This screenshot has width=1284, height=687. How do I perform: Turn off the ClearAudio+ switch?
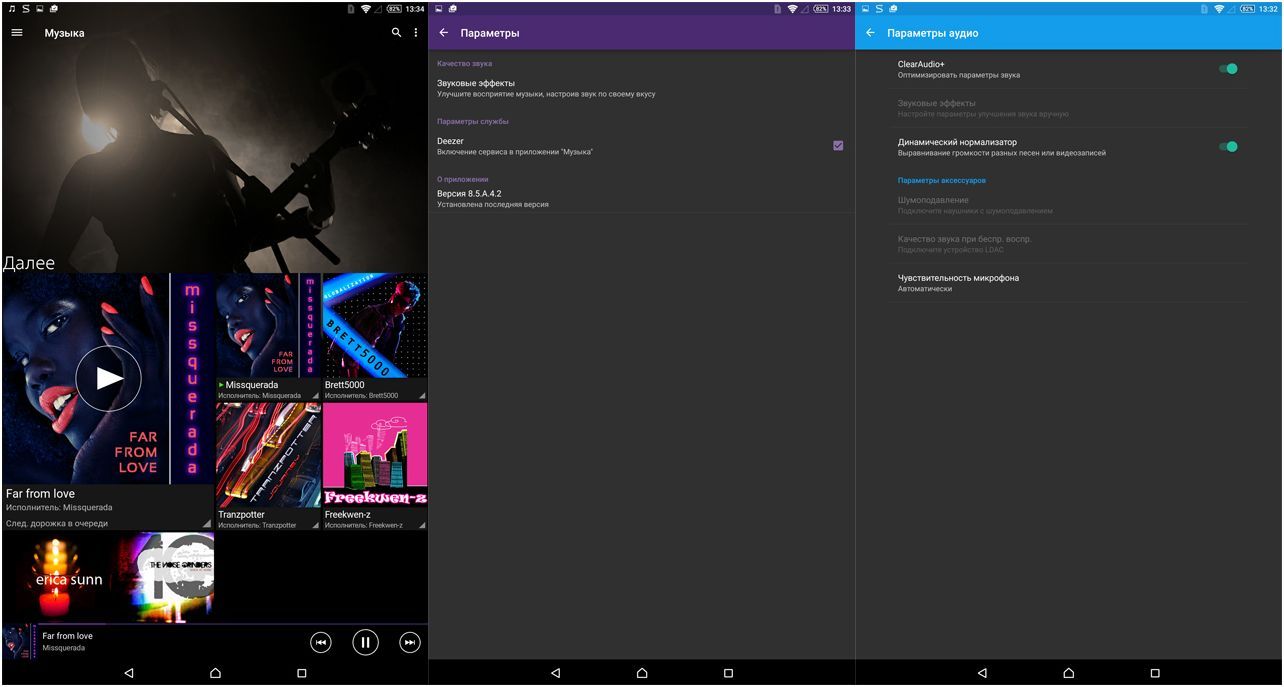[1228, 69]
